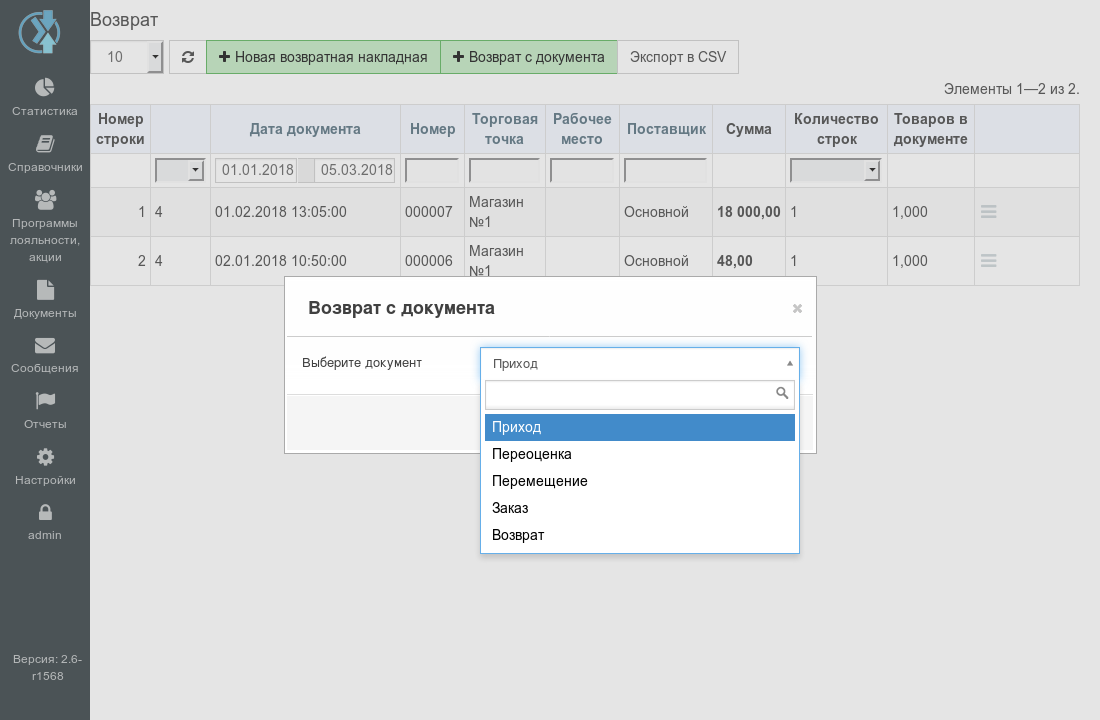Sort by Поставщик column header

666,129
